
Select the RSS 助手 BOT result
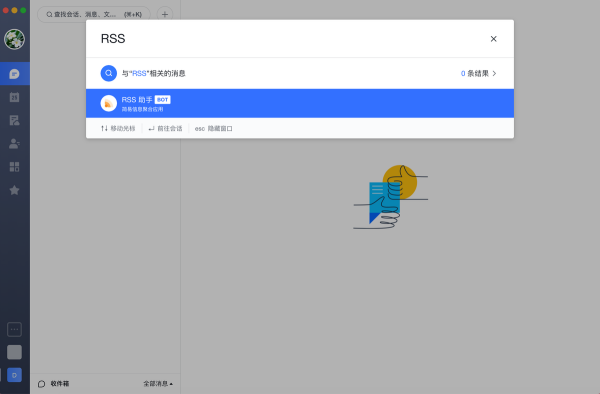tap(300, 103)
